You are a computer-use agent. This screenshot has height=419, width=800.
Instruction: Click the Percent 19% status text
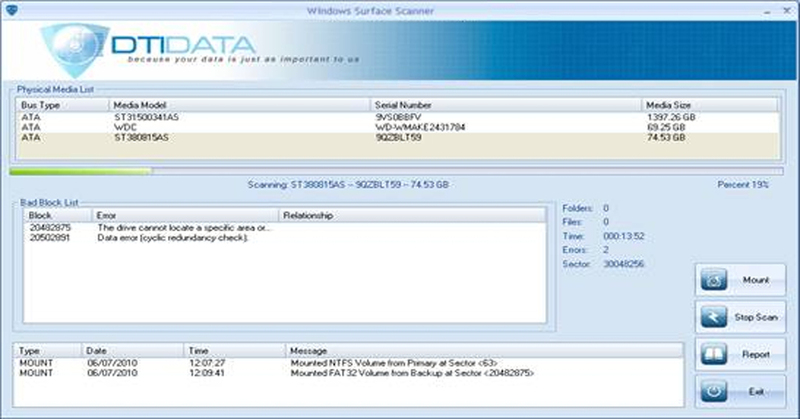tap(743, 185)
